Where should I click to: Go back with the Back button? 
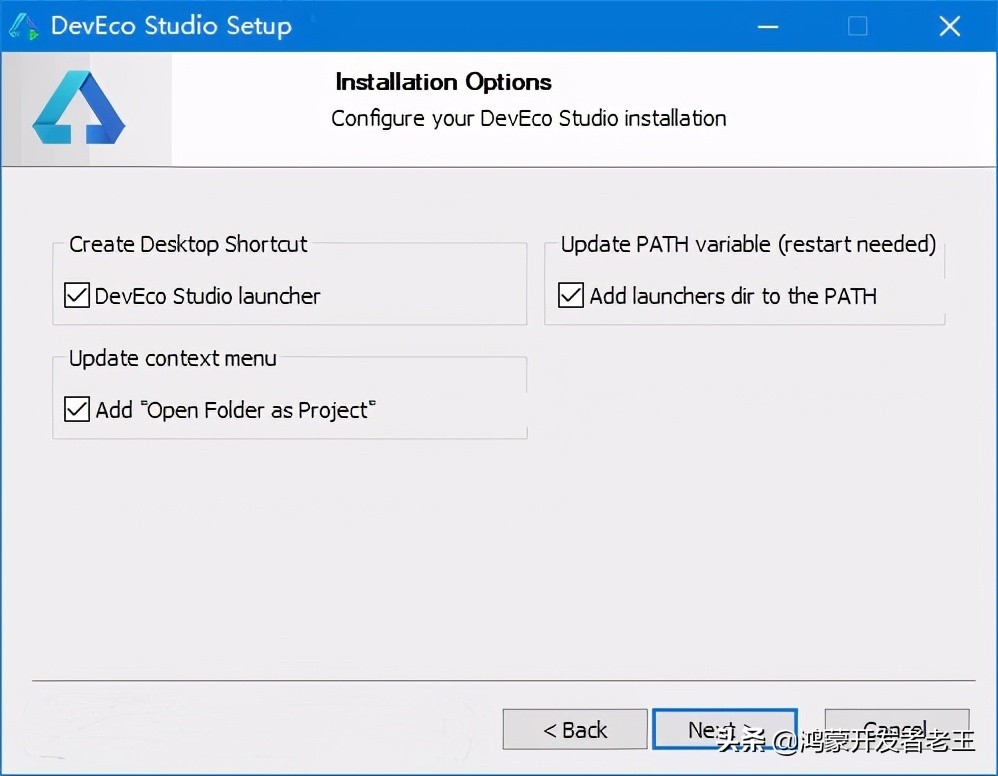[575, 730]
